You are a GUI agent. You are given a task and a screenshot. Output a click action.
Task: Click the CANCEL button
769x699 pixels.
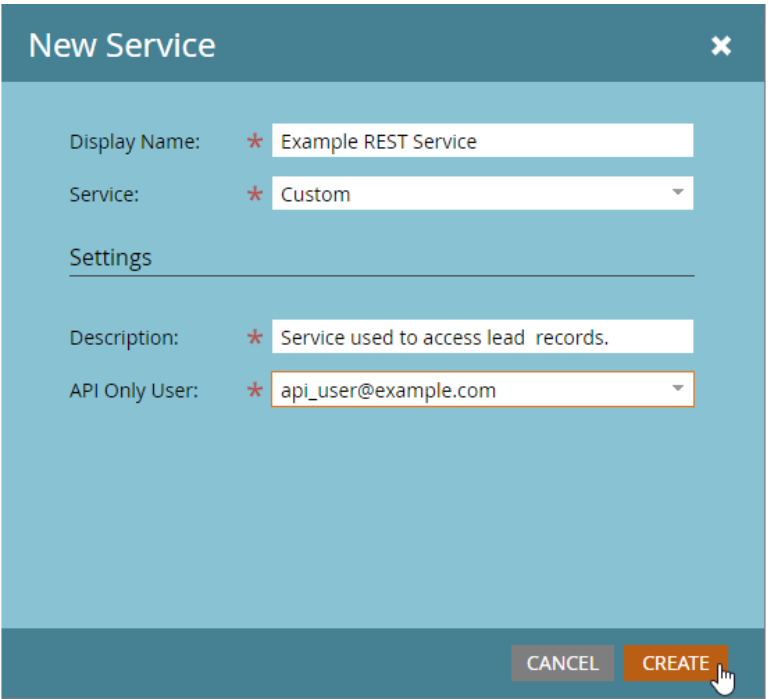(563, 663)
